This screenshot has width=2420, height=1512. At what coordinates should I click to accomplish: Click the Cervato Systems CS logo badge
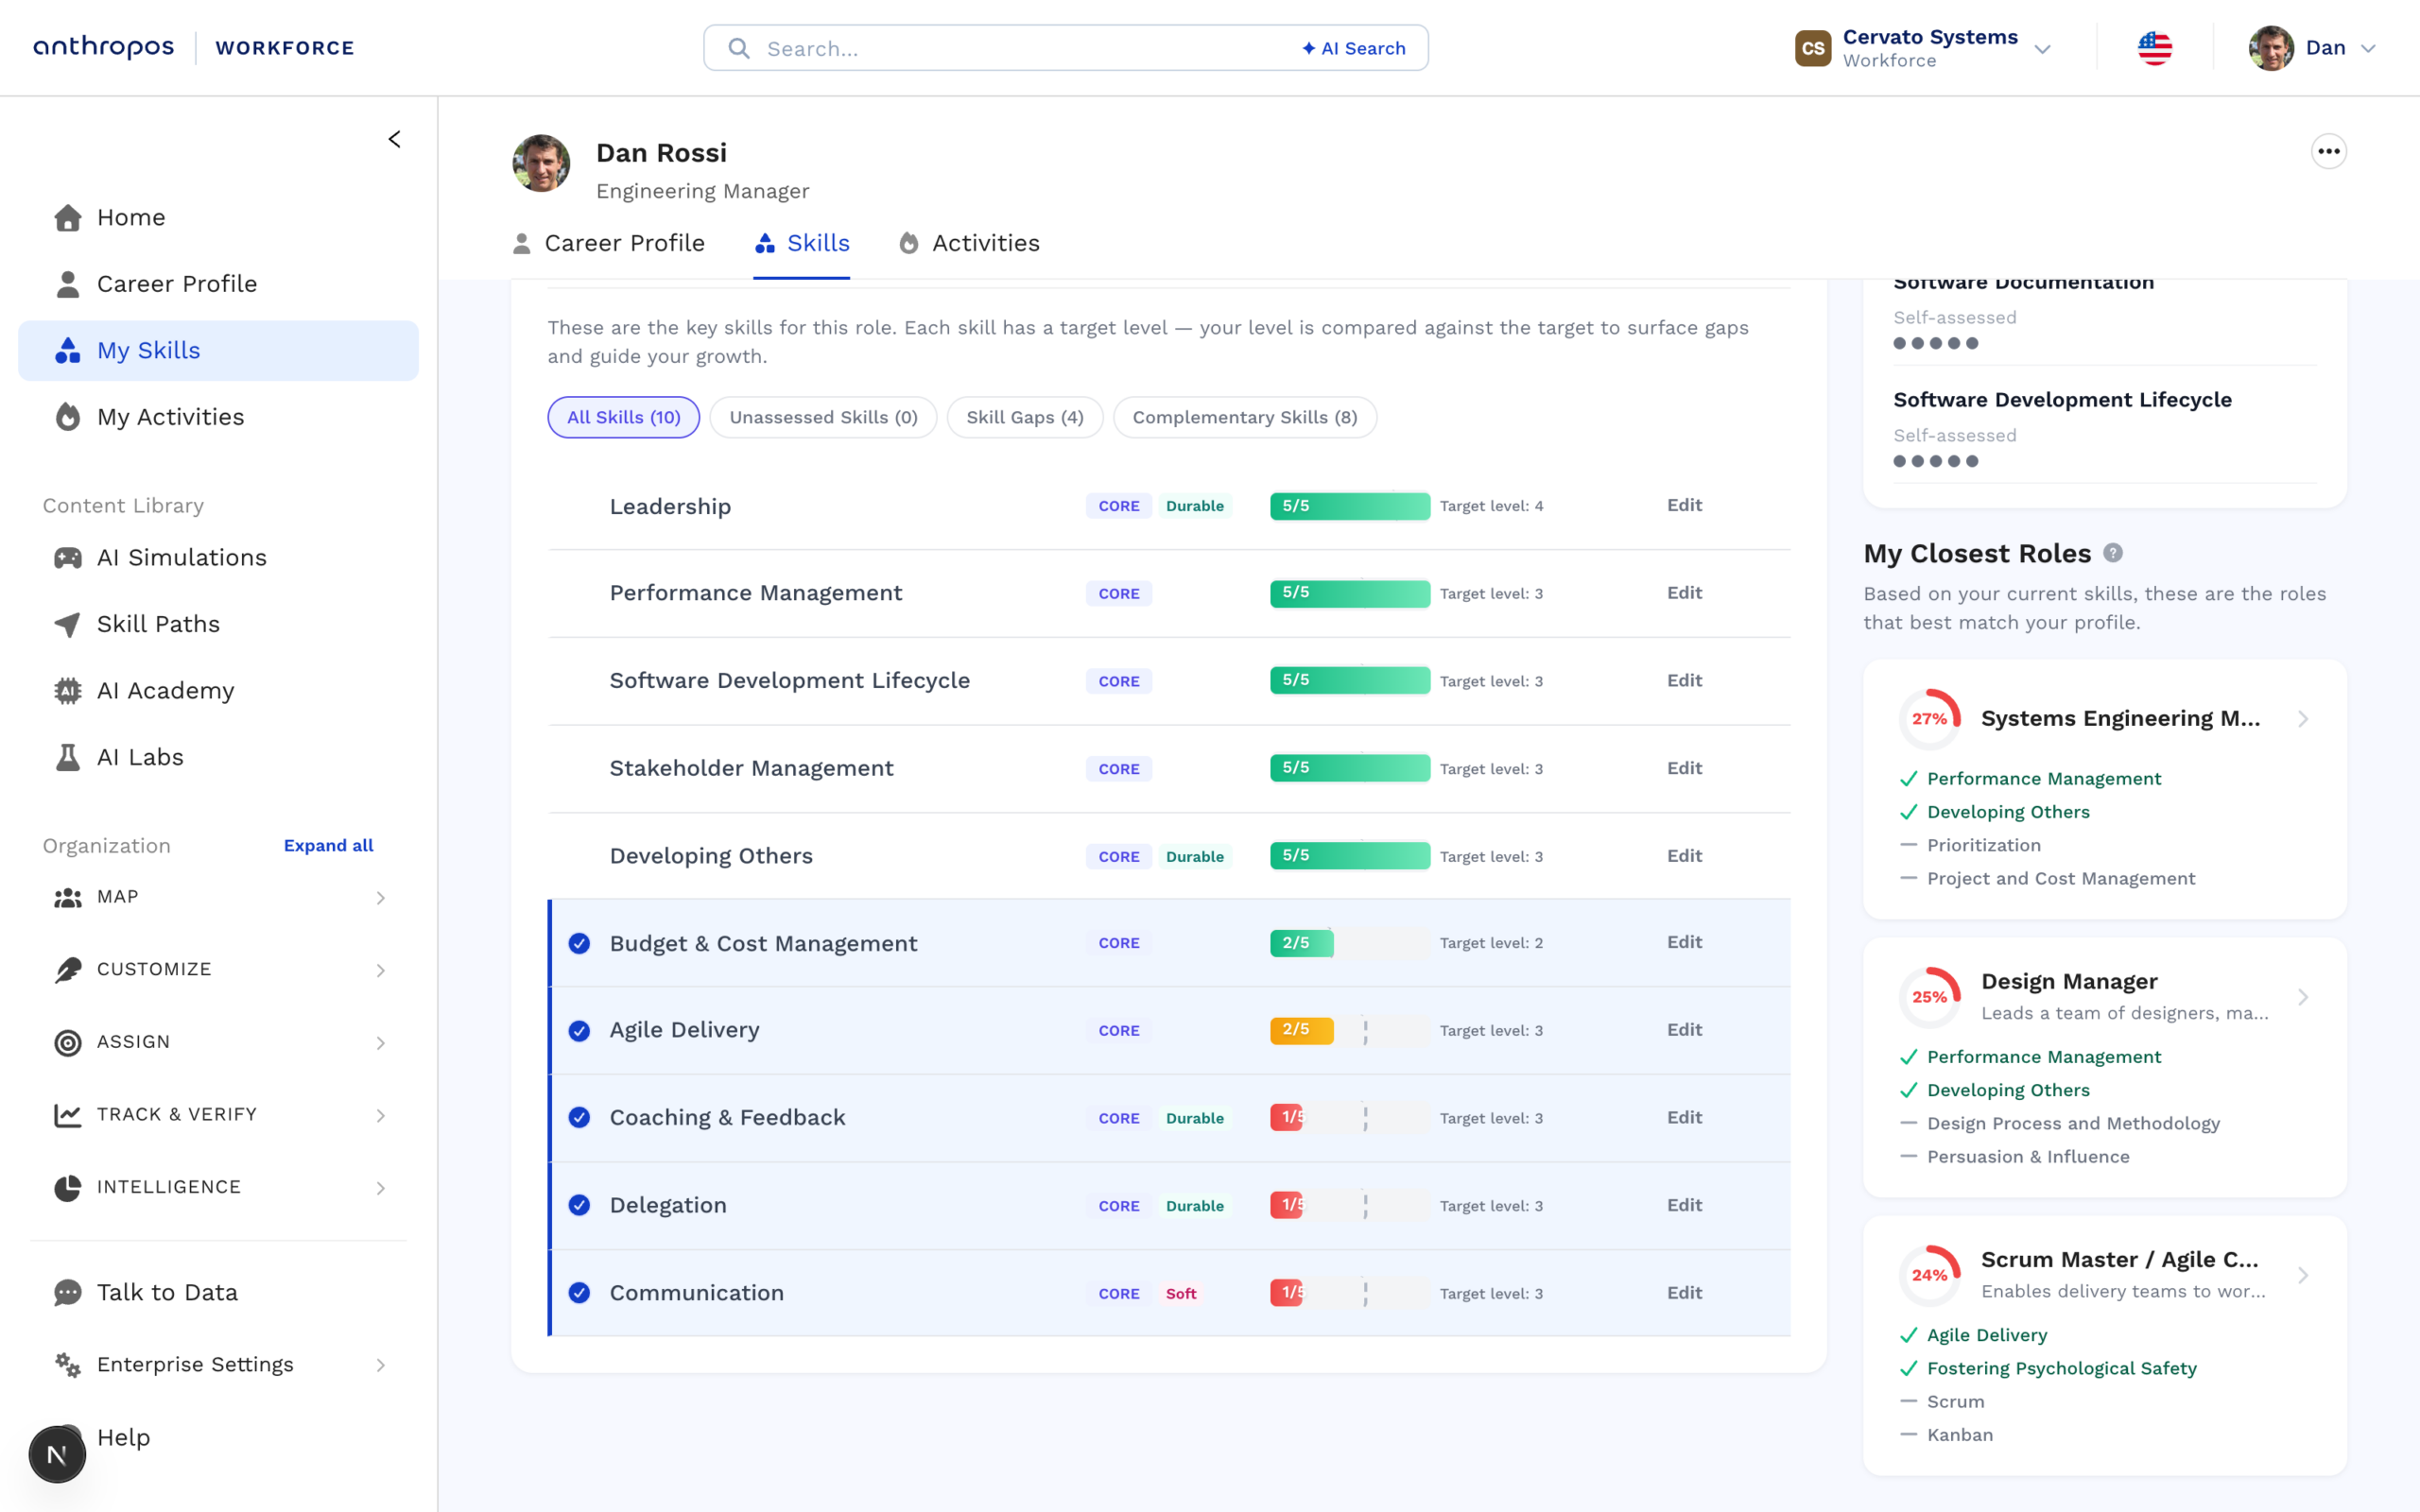(1813, 48)
